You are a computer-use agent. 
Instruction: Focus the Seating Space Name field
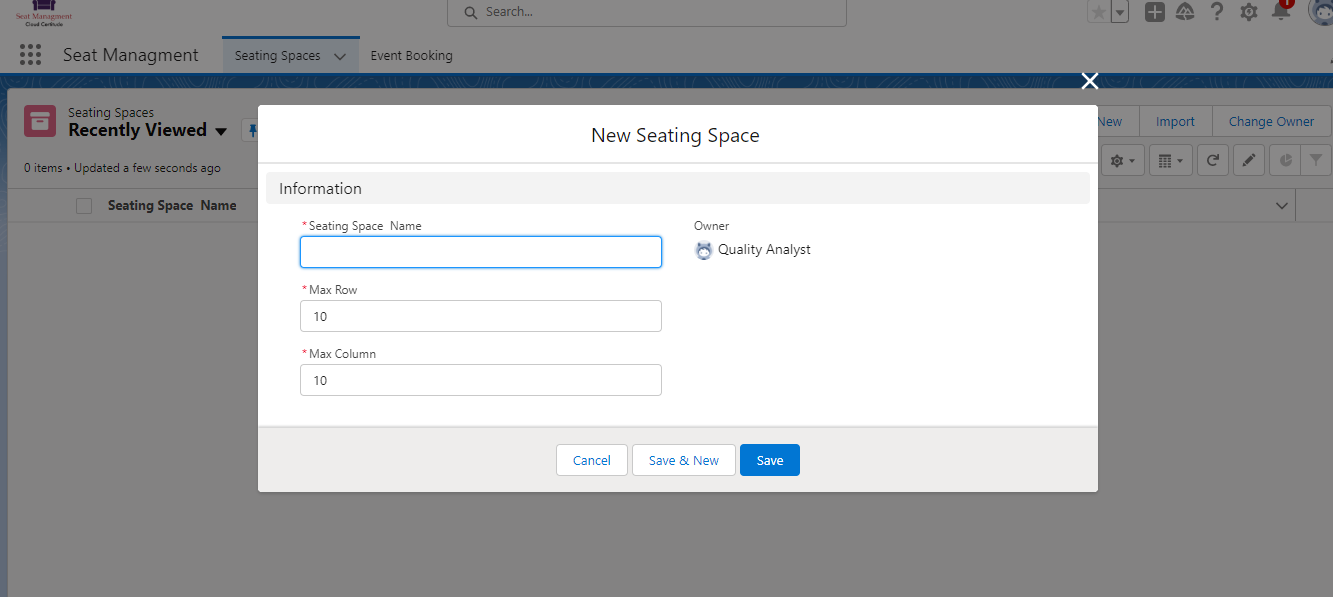(x=480, y=252)
